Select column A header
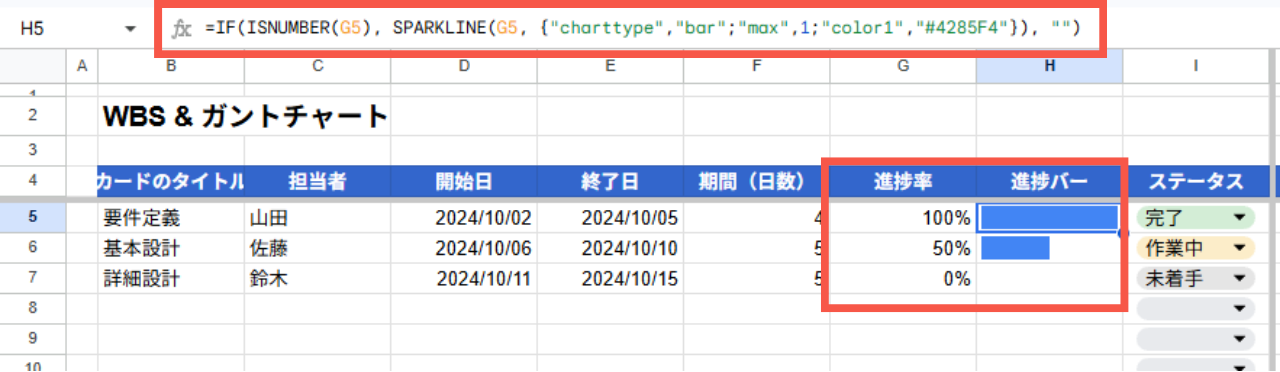Screen dimensions: 1280x372 82,66
